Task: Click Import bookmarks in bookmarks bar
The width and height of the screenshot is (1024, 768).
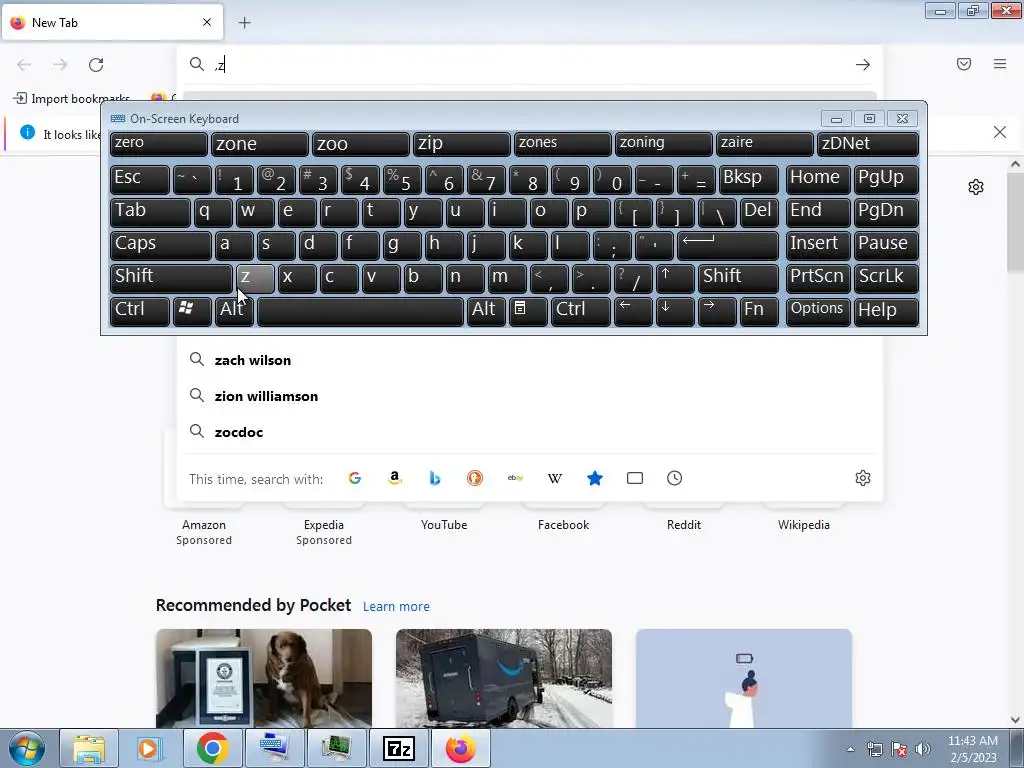Action: tap(72, 99)
